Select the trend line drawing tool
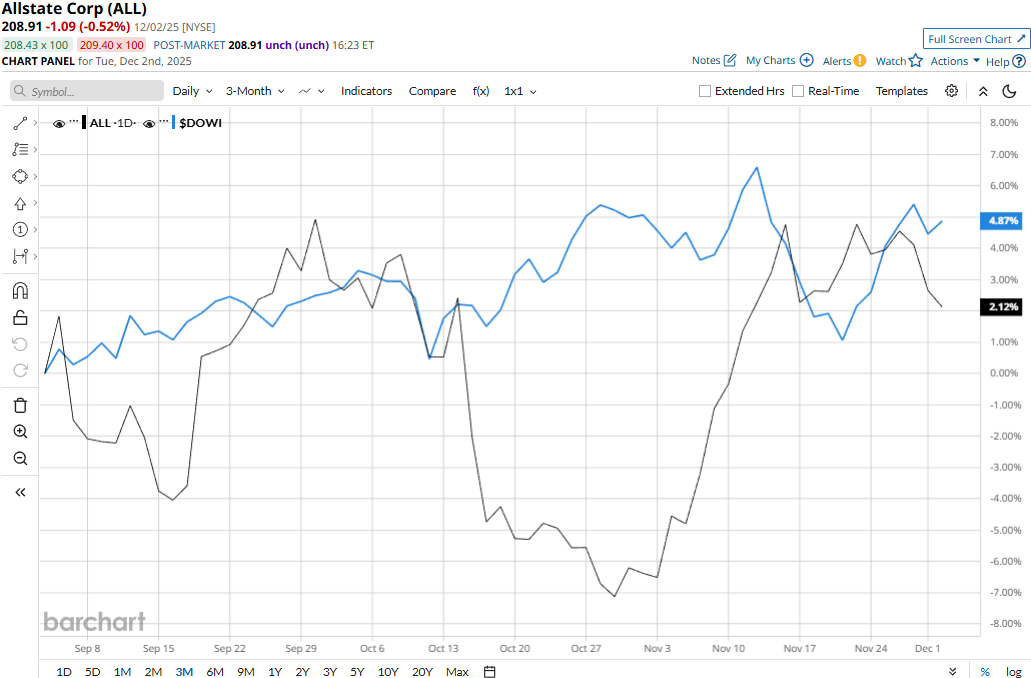Image resolution: width=1031 pixels, height=678 pixels. 20,123
